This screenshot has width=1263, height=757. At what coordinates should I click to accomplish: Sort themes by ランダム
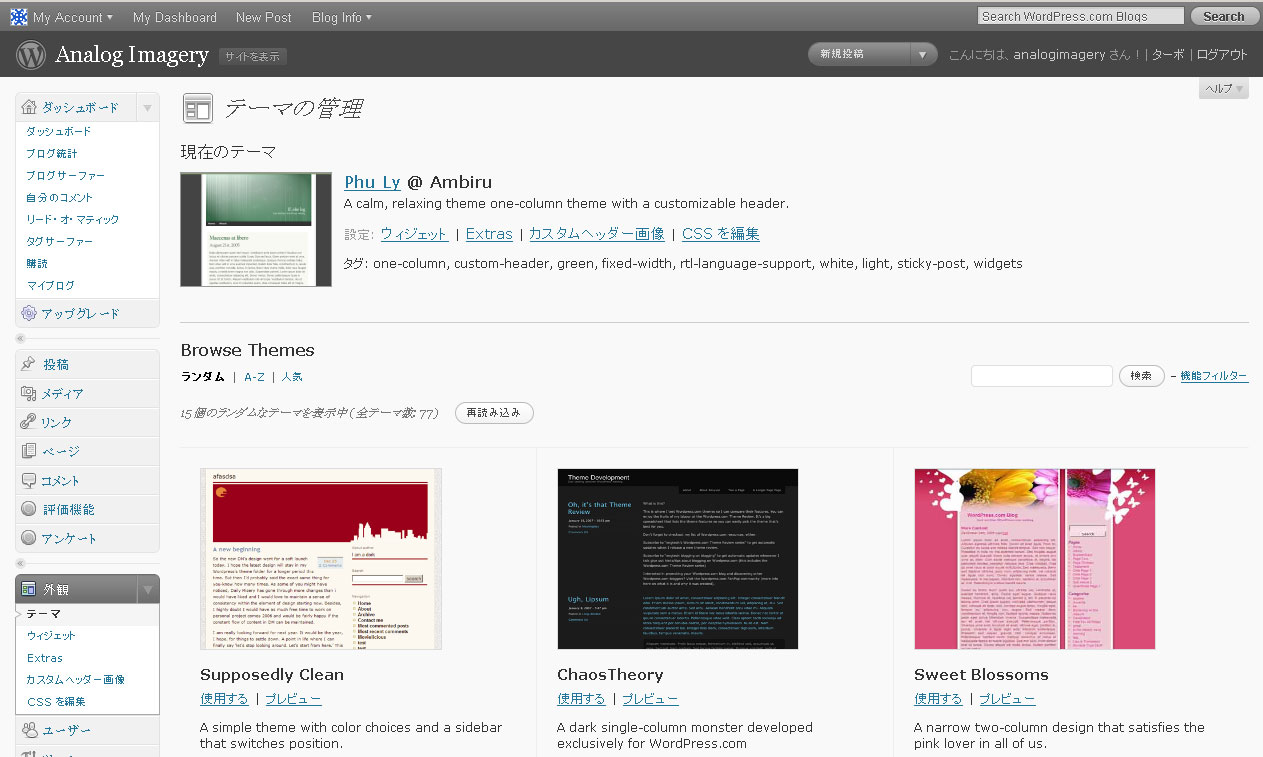point(203,377)
